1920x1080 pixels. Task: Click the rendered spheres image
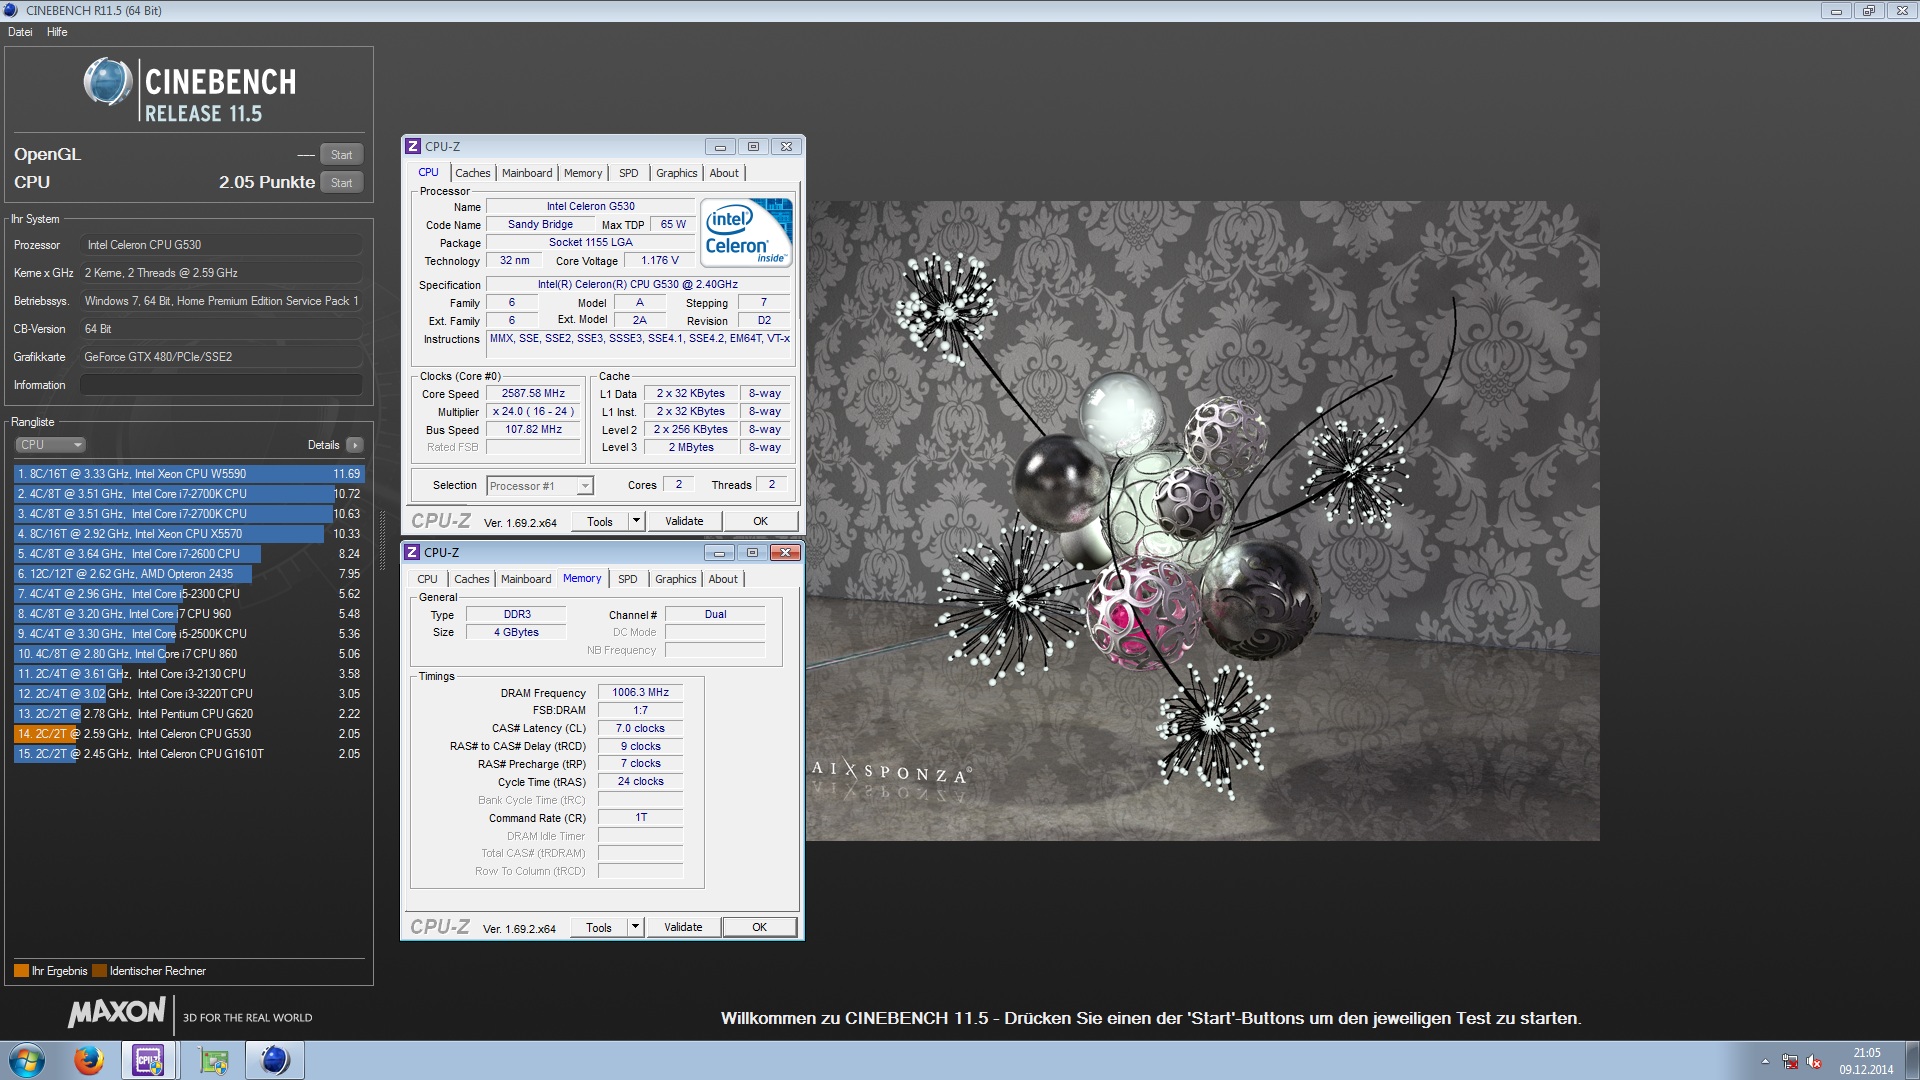point(1203,521)
